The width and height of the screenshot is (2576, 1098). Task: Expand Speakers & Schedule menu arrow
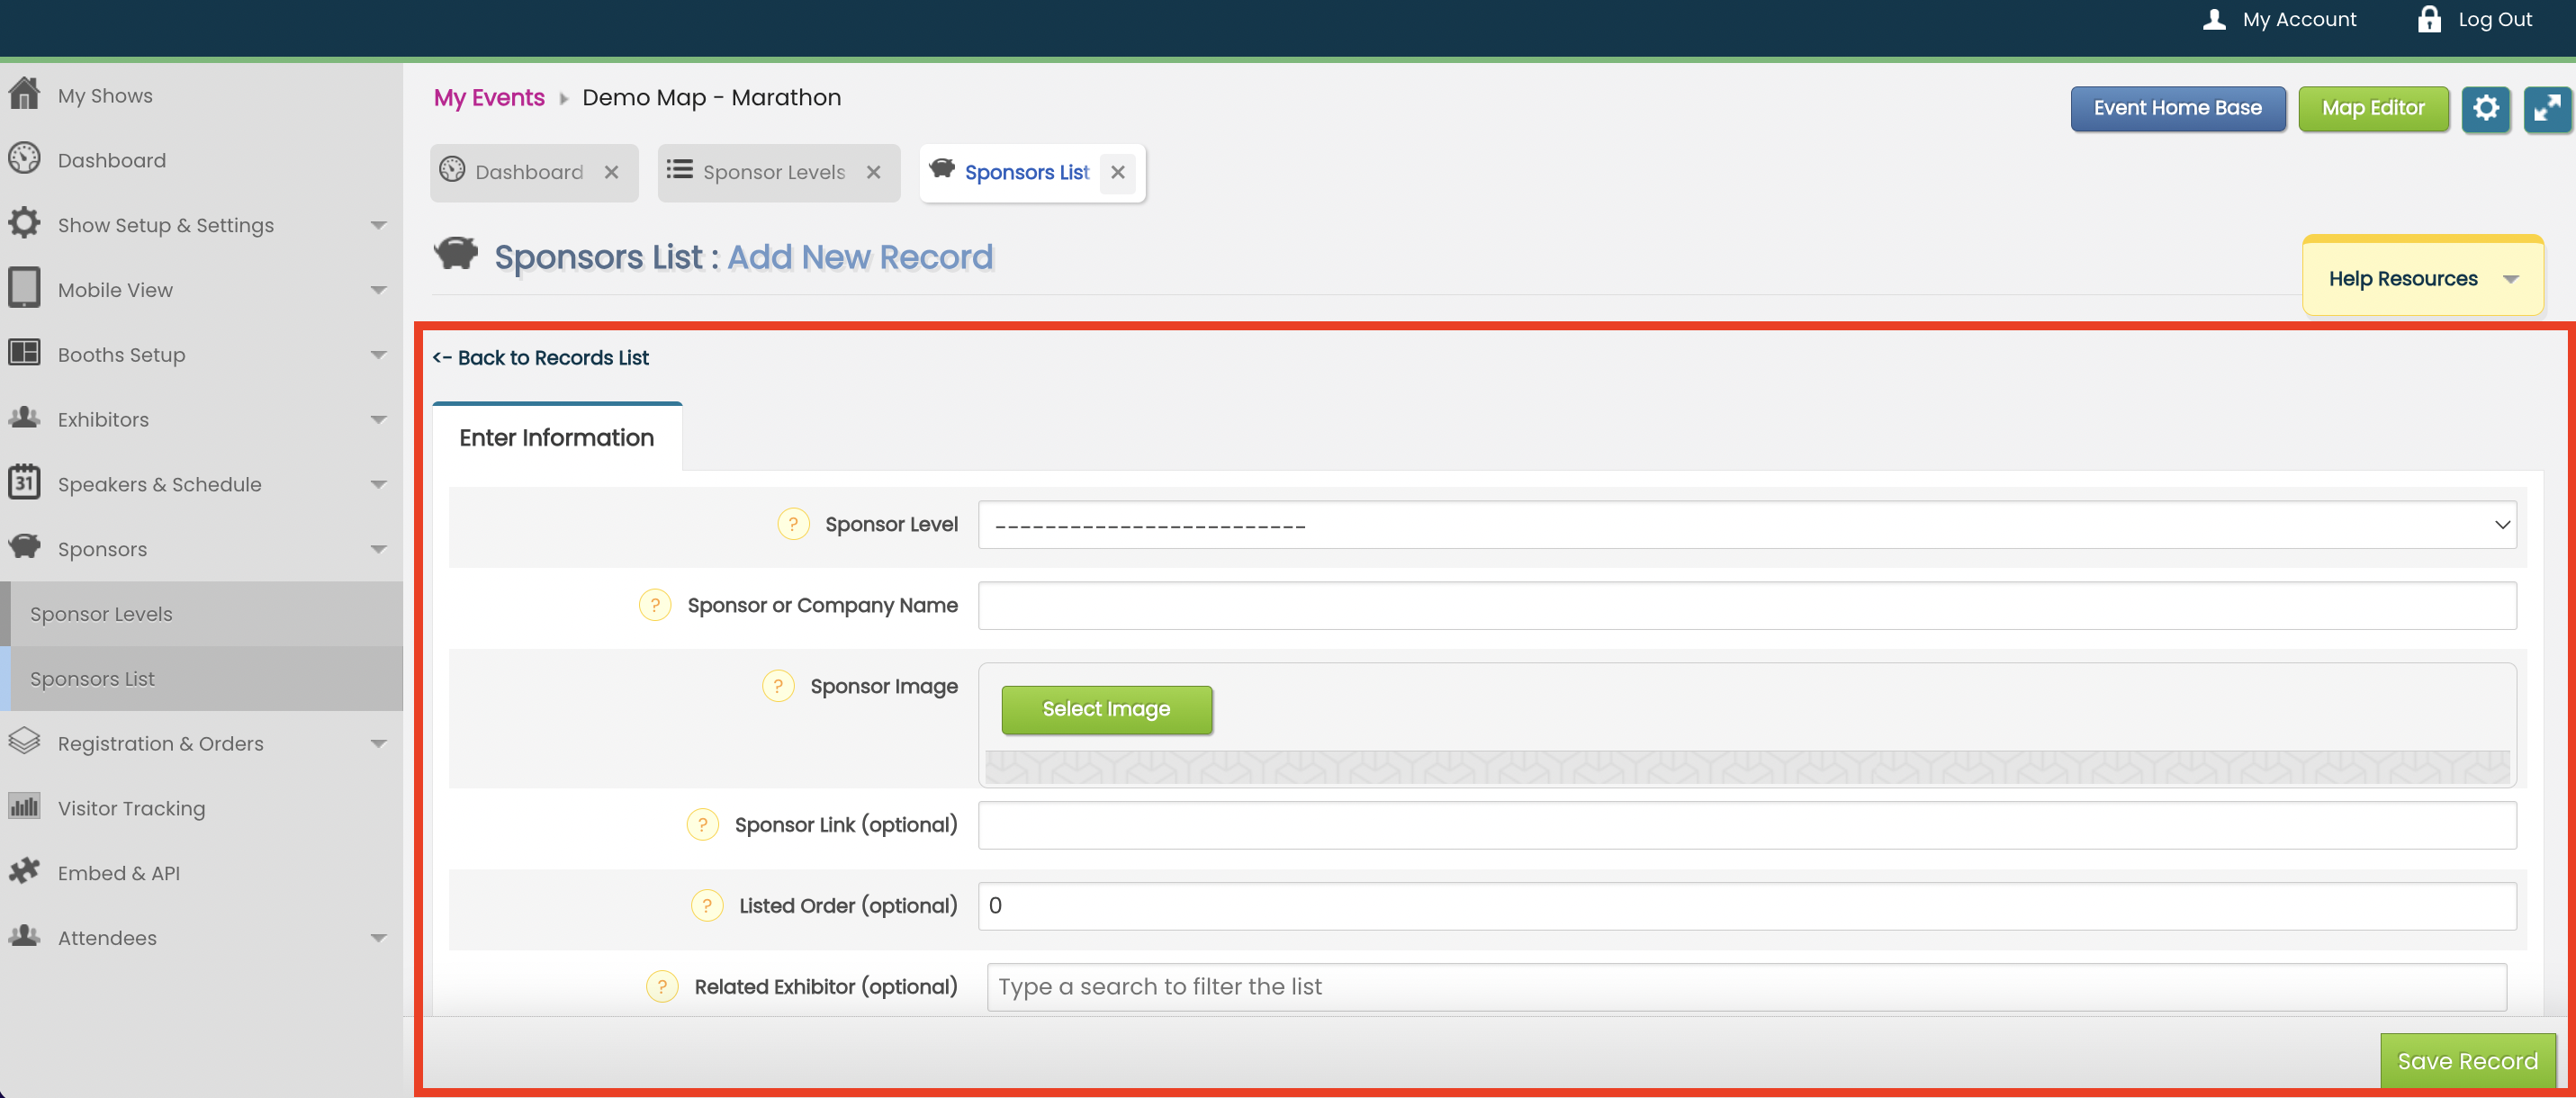click(x=378, y=485)
